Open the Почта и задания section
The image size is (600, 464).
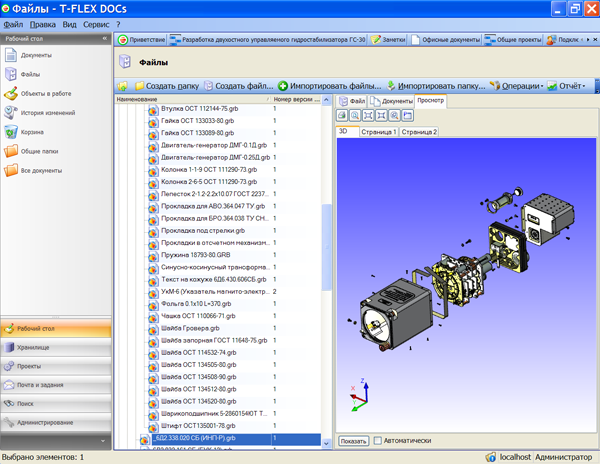pos(56,385)
